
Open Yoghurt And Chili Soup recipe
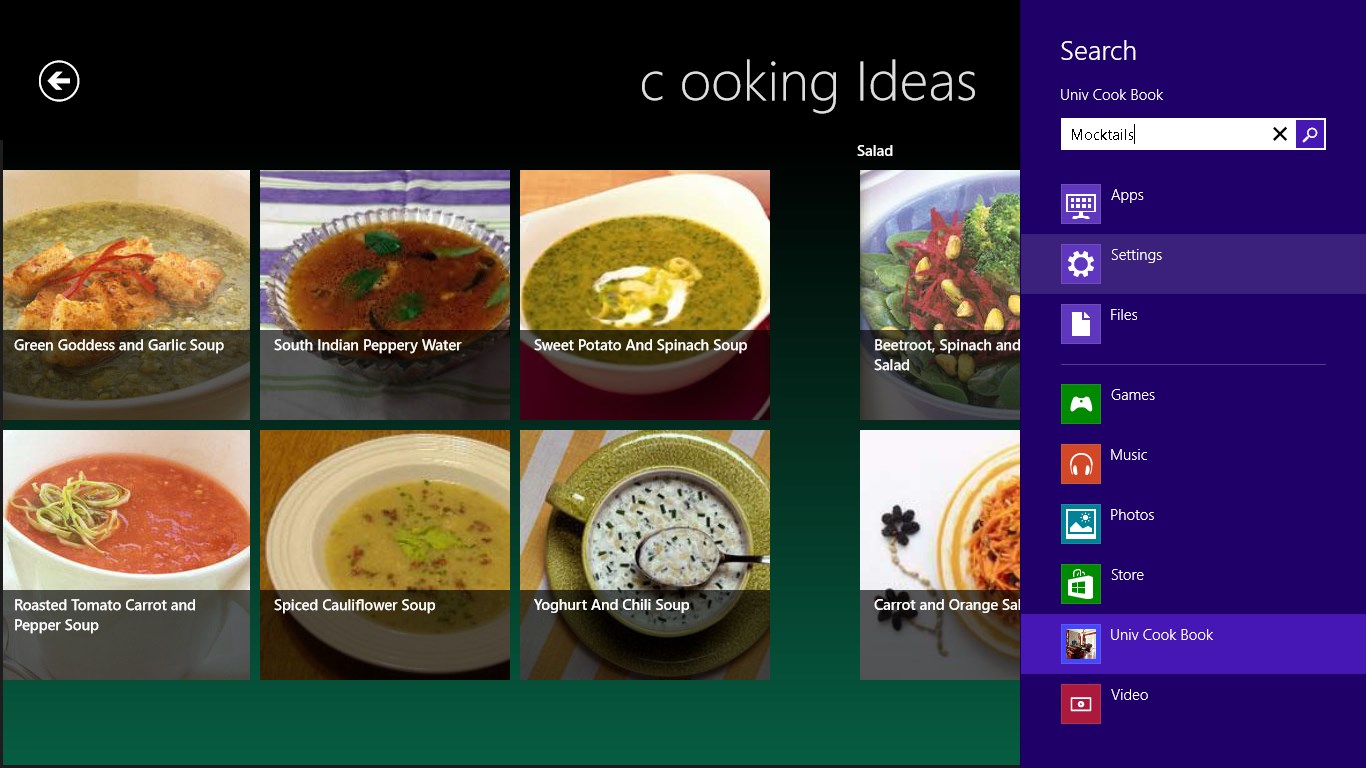645,555
